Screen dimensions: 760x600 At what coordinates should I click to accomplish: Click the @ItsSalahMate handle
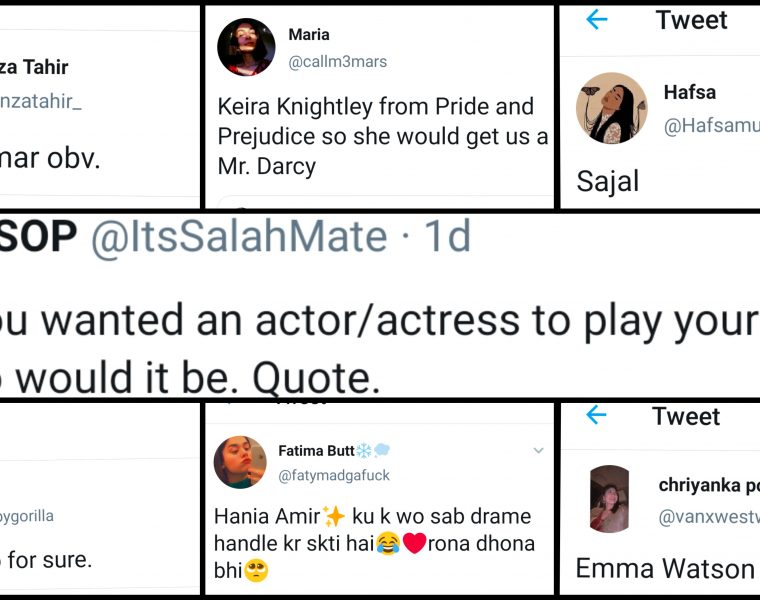(238, 237)
